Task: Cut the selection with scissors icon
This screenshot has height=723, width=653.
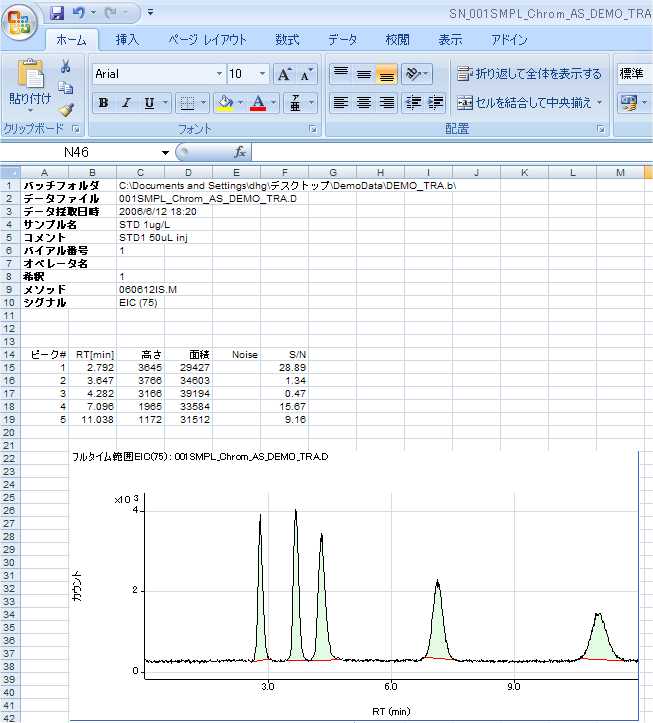Action: [x=65, y=66]
